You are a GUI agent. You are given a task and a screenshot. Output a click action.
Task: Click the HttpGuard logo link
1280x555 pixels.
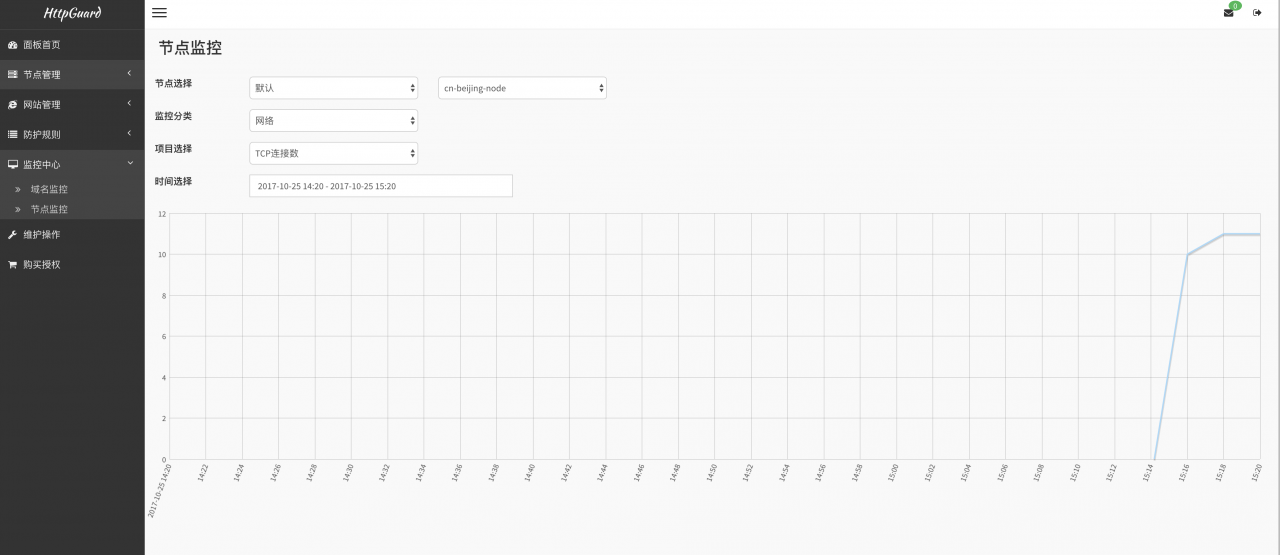point(72,14)
